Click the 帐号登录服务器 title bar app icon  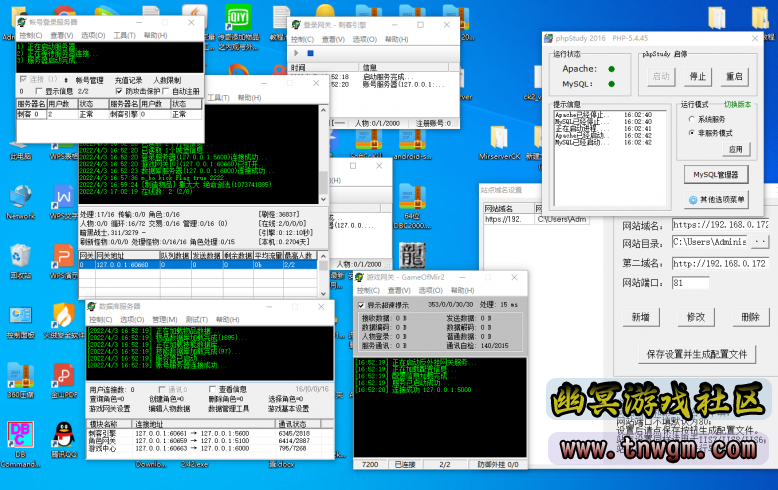coord(22,22)
